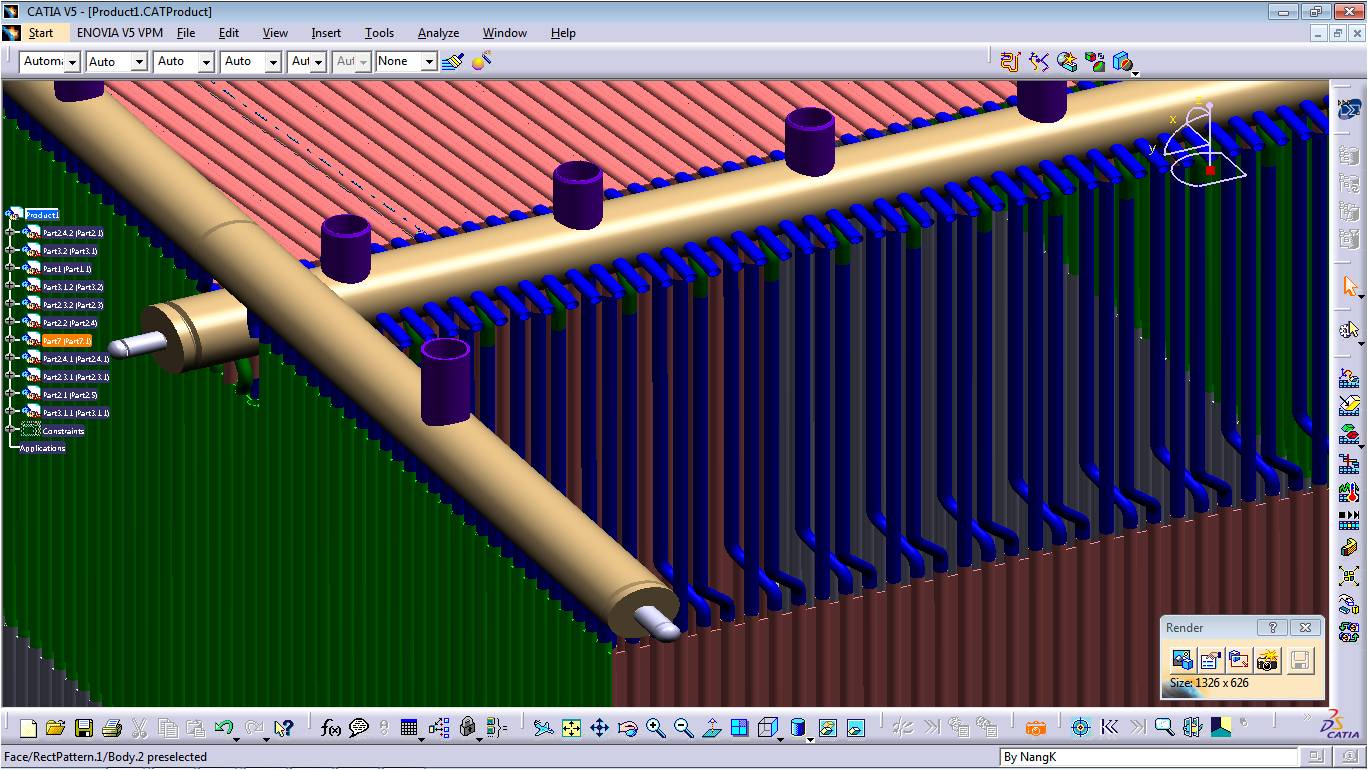This screenshot has width=1368, height=770.
Task: Click the Formula f(x) icon
Action: click(331, 728)
